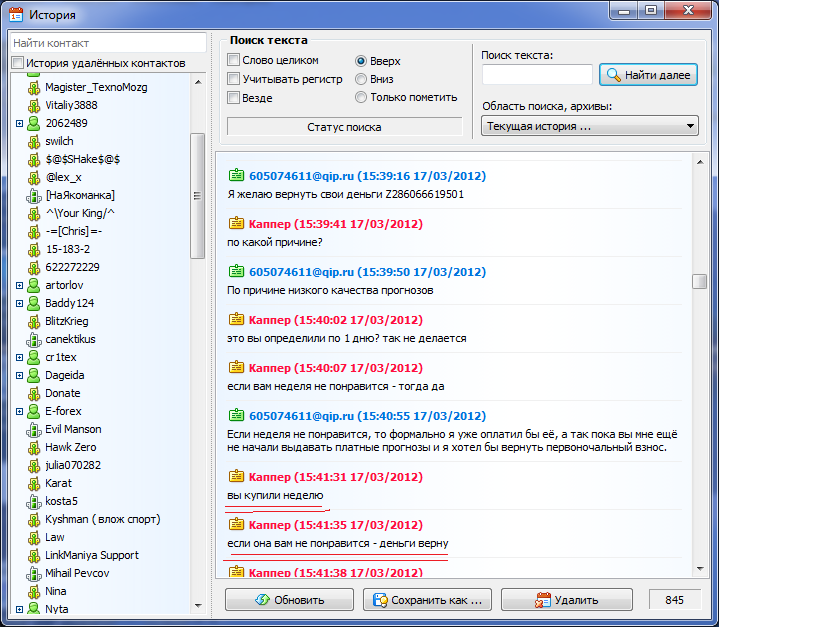Click message icon at 15:39:16 entry
The width and height of the screenshot is (819, 627).
(237, 175)
